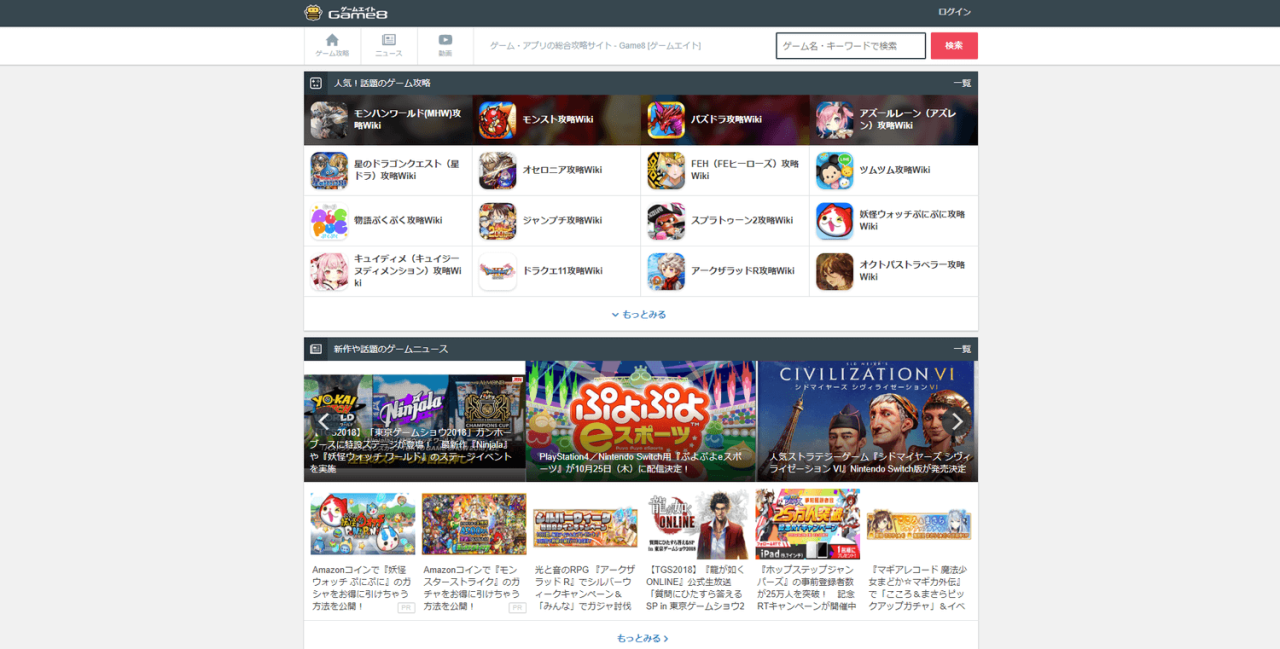The height and width of the screenshot is (649, 1280).
Task: Open ドラクエ11攻略Wiki link text
Action: 562,271
